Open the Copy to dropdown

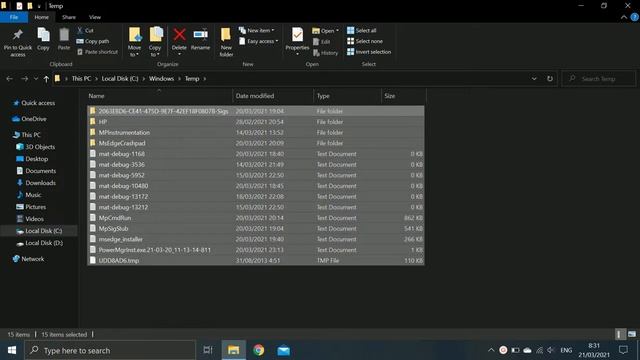155,42
